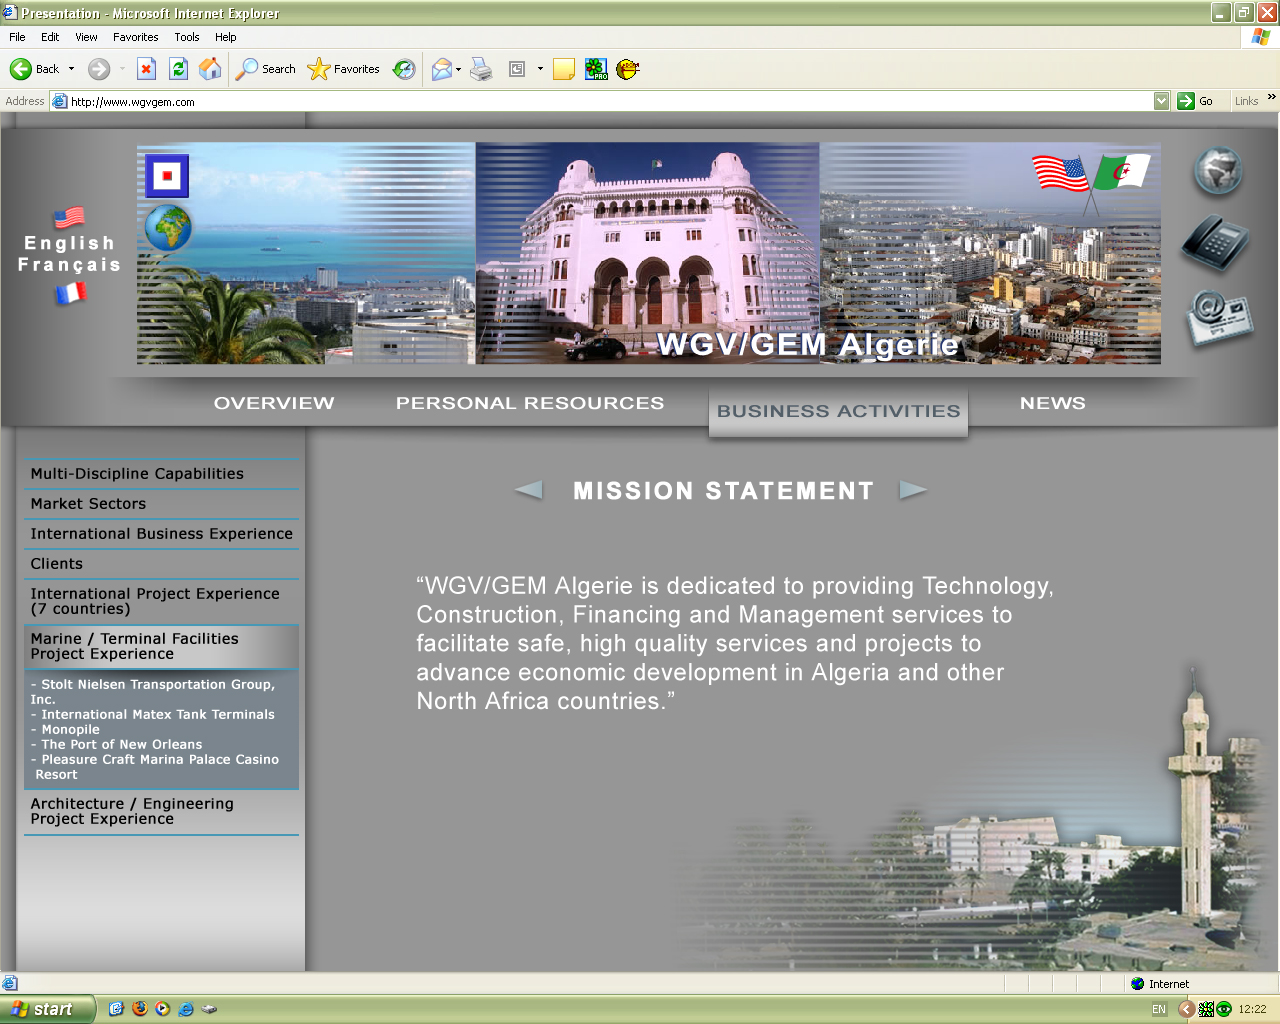The height and width of the screenshot is (1024, 1280).
Task: Open the Forward history dropdown arrow
Action: click(x=122, y=69)
